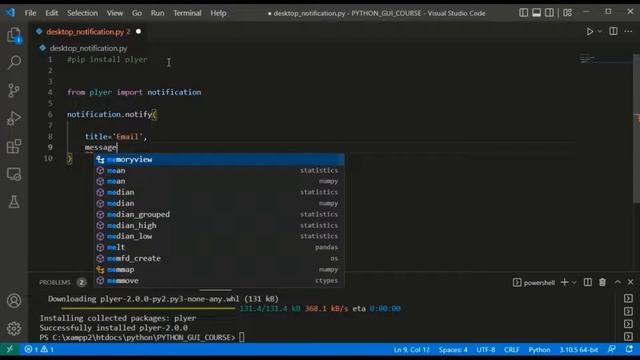This screenshot has width=640, height=360.
Task: Show errors and warnings count
Action: click(39, 349)
